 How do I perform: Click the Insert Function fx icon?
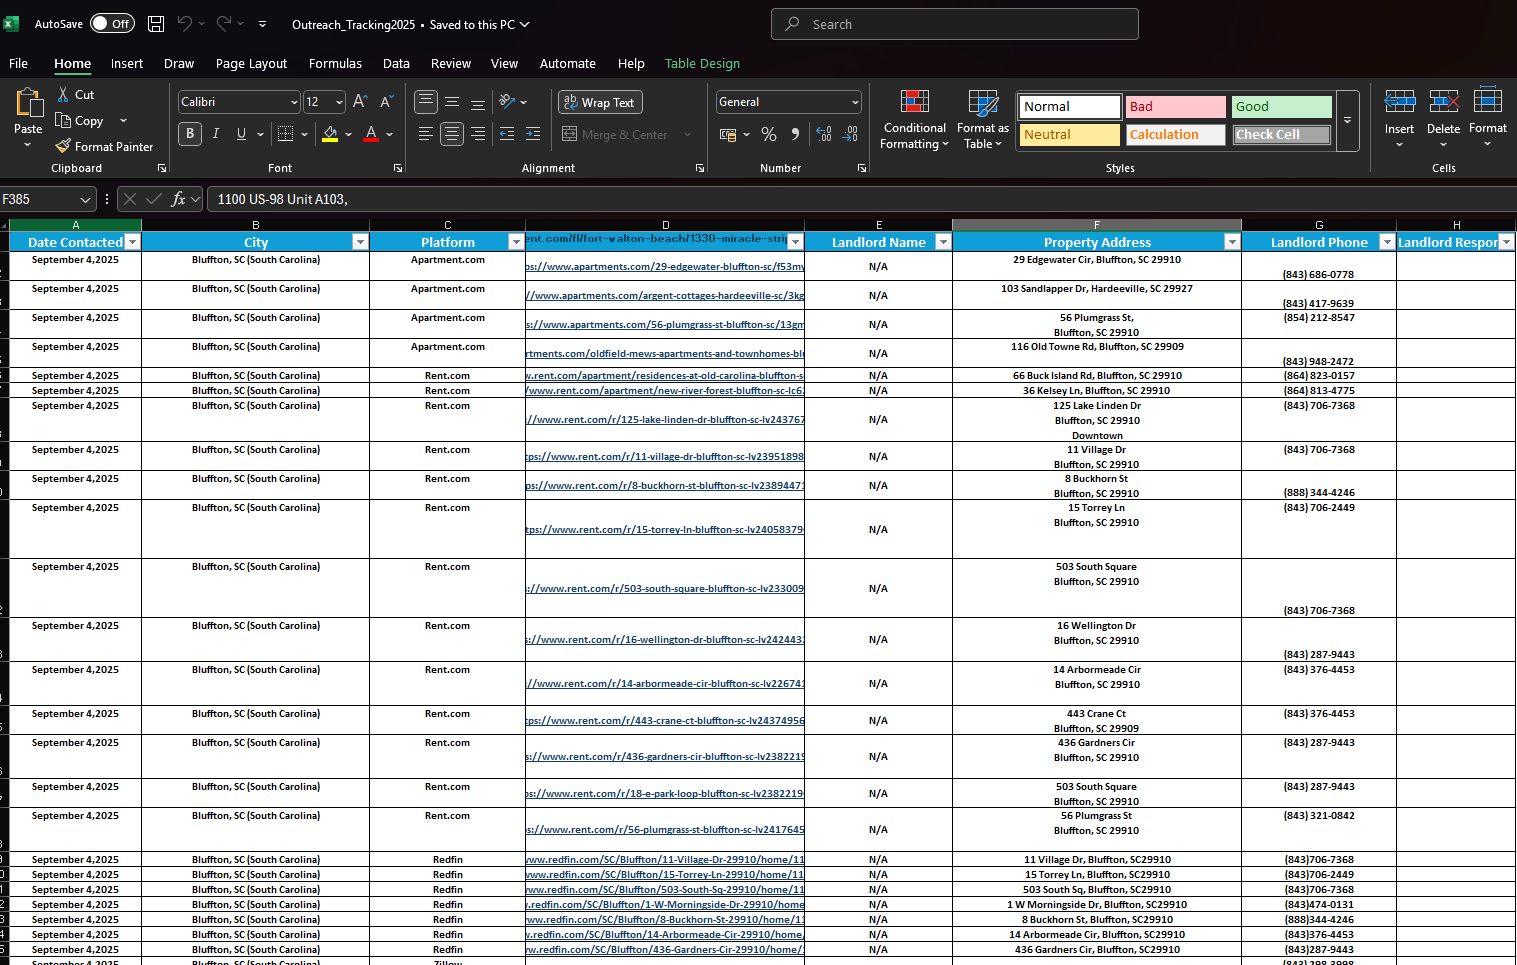tap(178, 199)
